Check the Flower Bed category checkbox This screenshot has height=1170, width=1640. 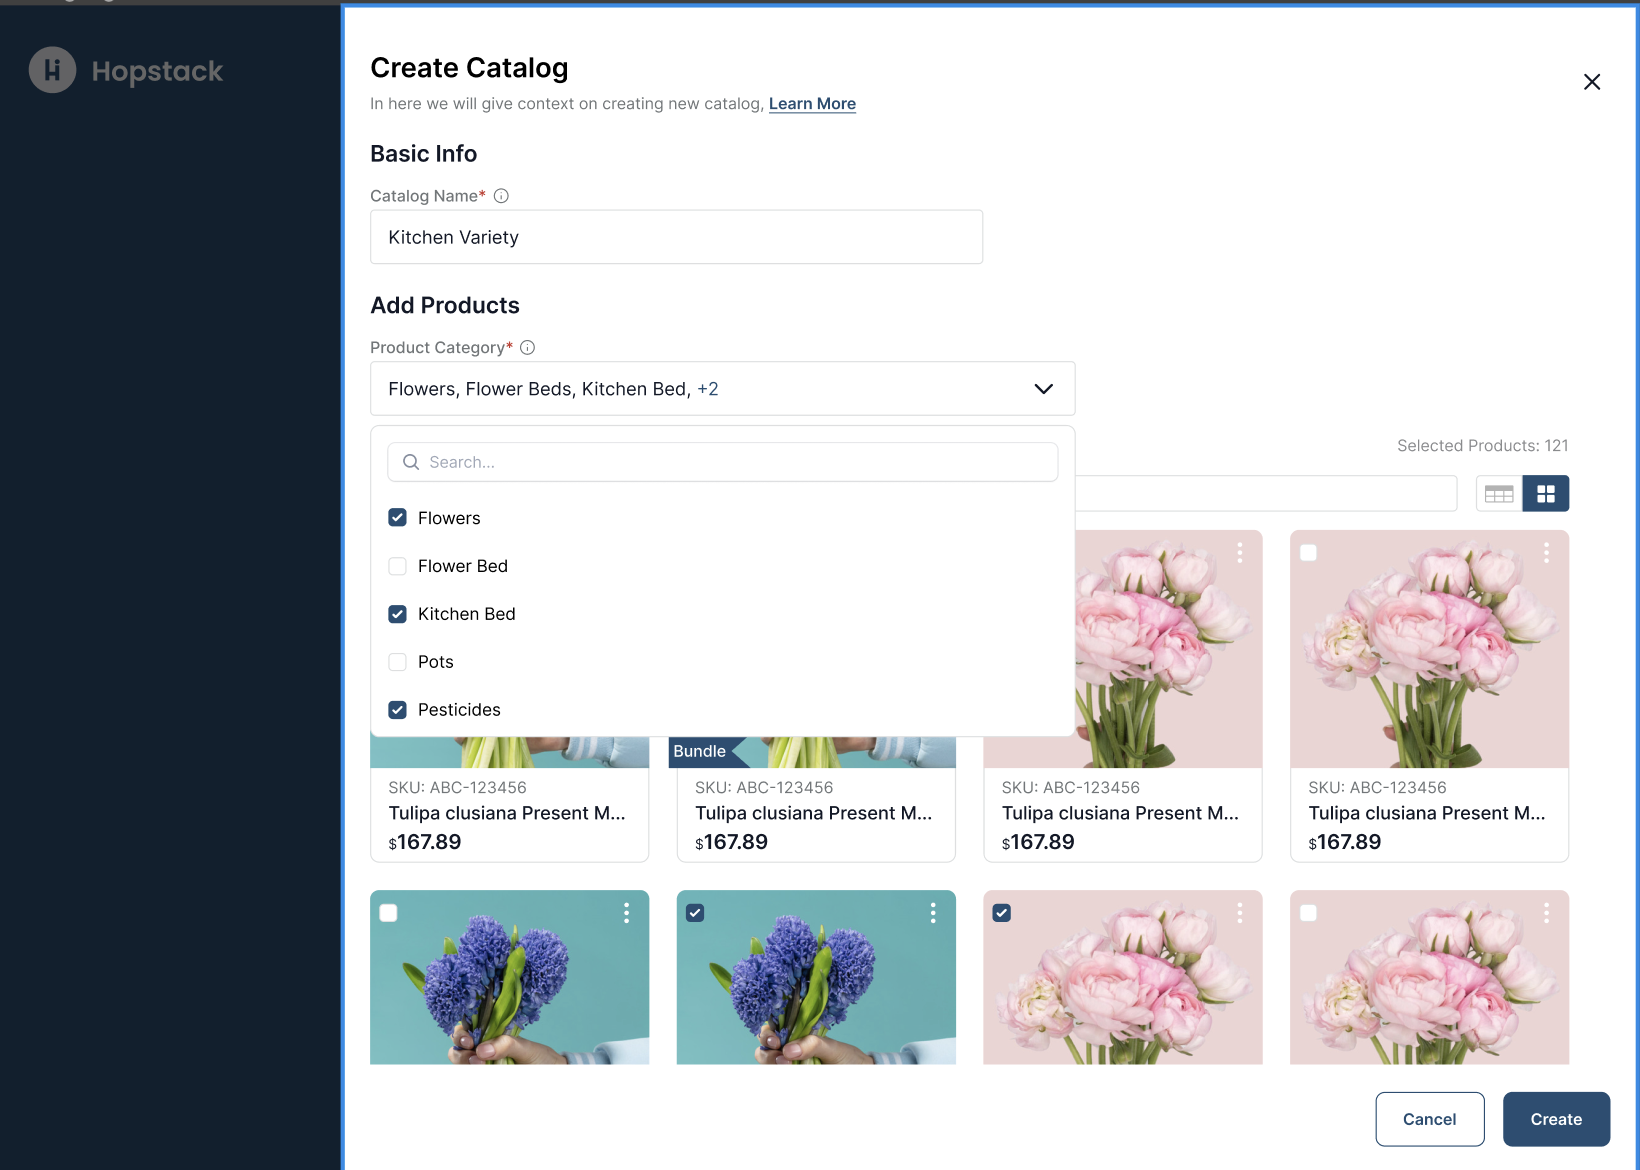(398, 566)
